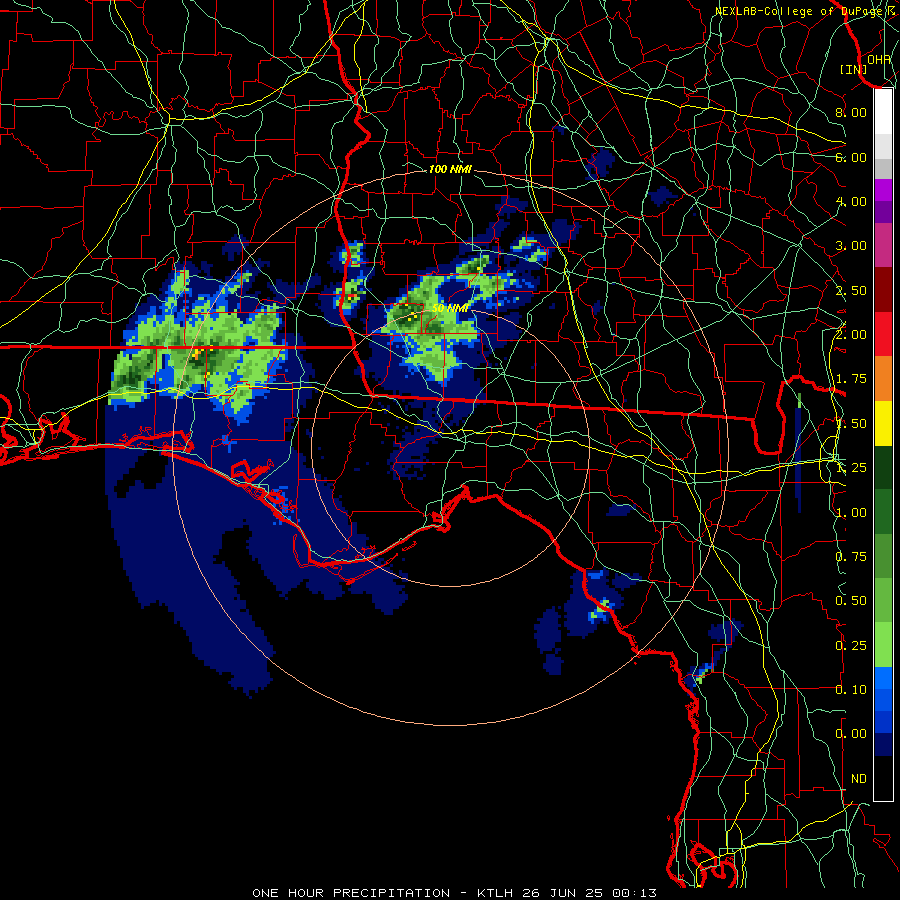Screen dimensions: 900x900
Task: Click the 100 NMI range ring label
Action: click(x=450, y=169)
